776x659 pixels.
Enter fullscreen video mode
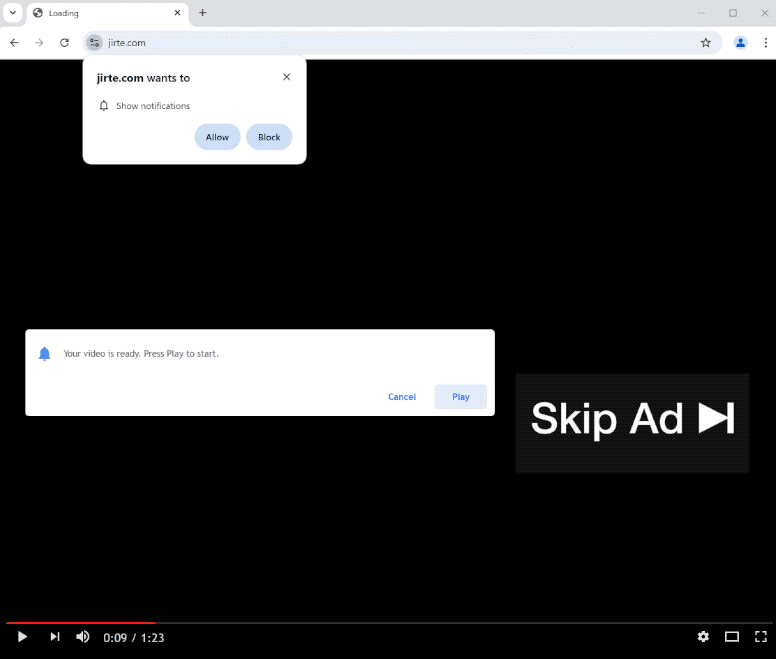point(761,637)
